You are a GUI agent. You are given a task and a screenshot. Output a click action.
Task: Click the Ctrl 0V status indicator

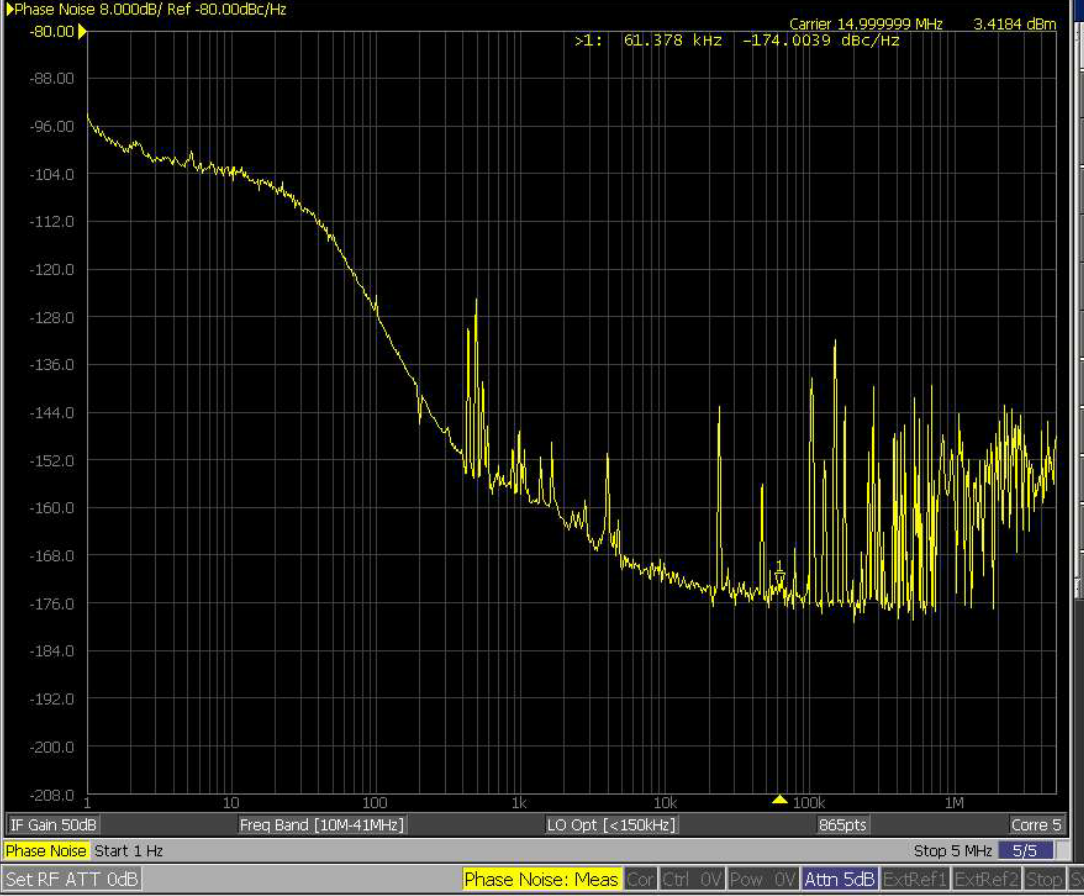coord(692,879)
